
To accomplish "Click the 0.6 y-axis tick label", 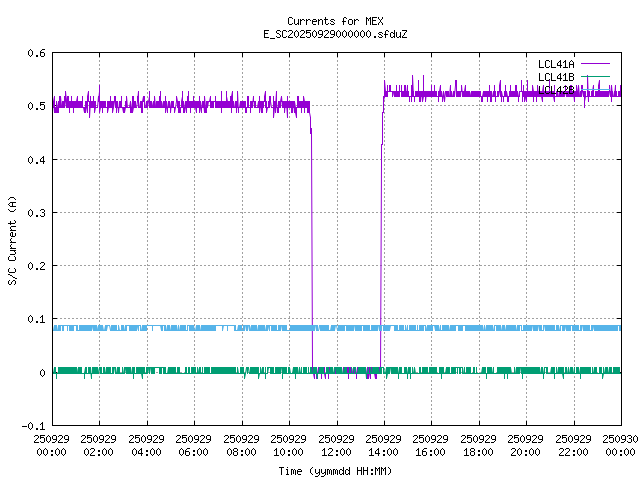I will 34,53.
